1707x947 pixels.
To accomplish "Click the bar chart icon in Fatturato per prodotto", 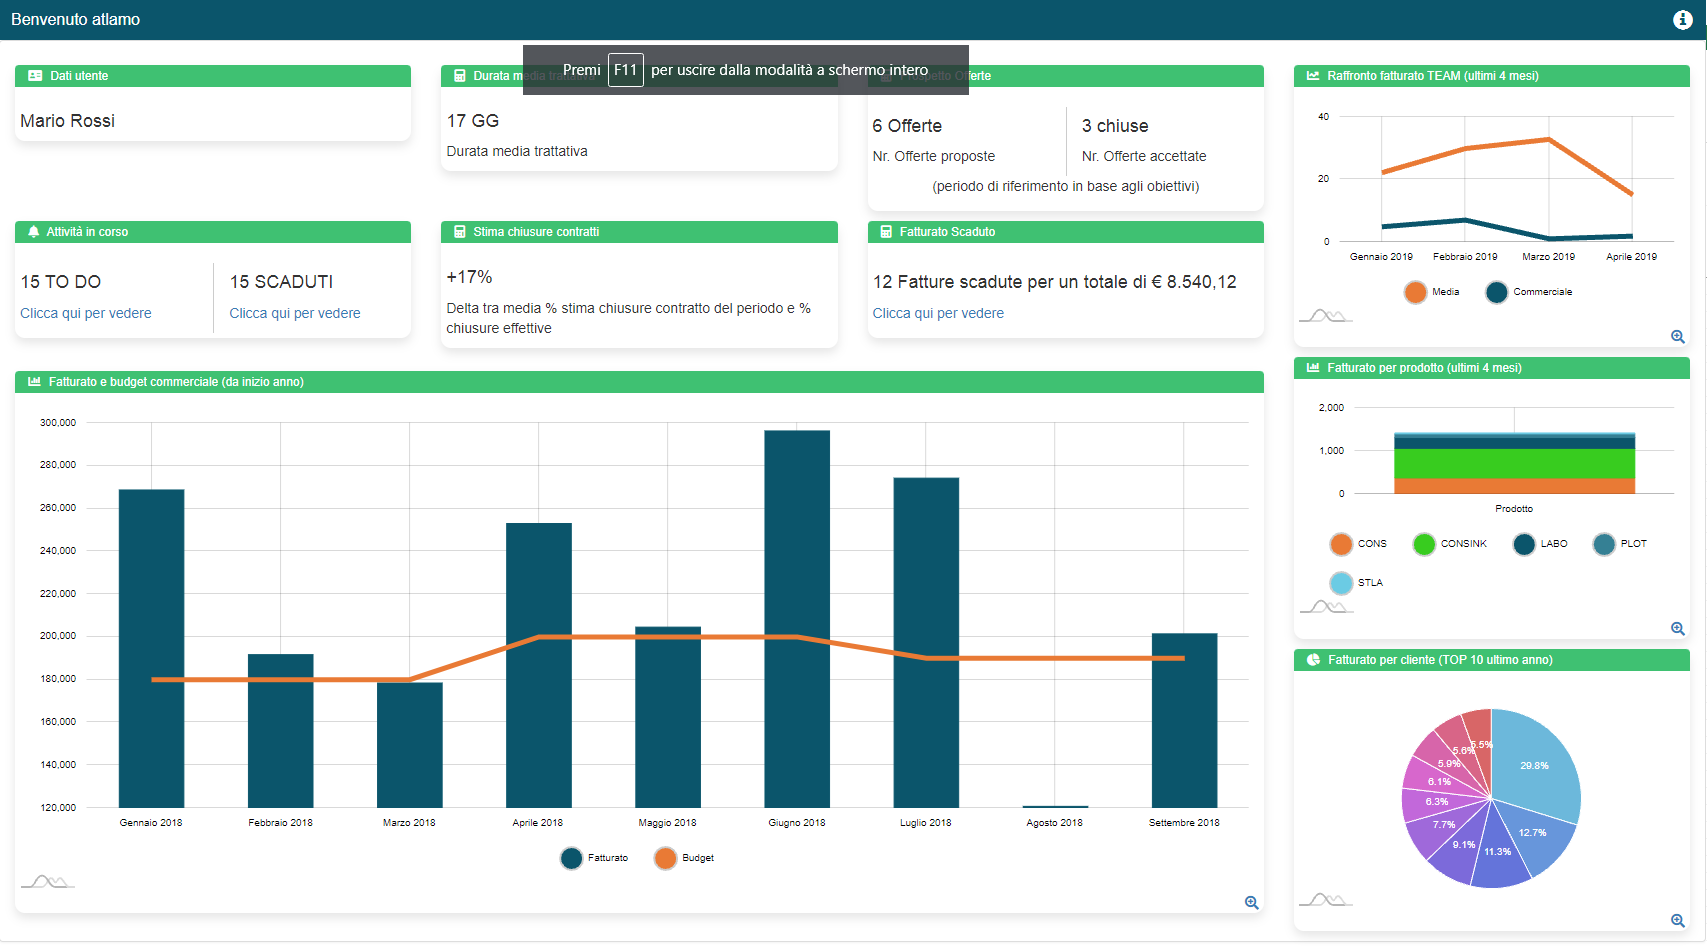I will (x=1313, y=368).
